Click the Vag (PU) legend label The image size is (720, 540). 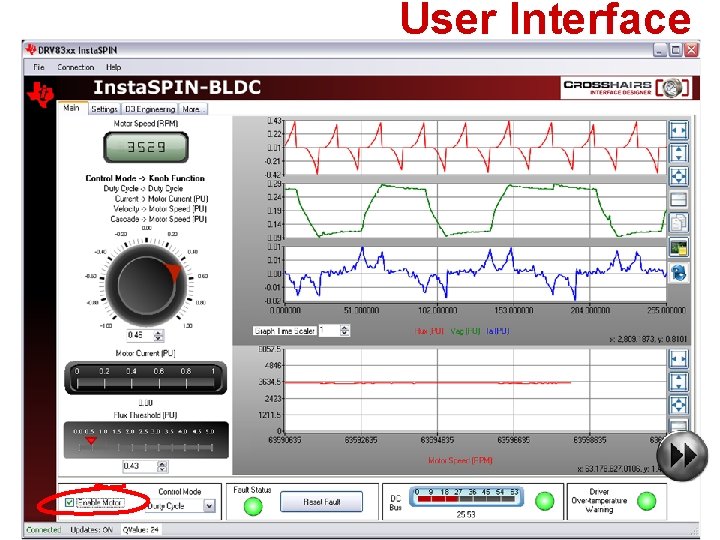point(465,331)
